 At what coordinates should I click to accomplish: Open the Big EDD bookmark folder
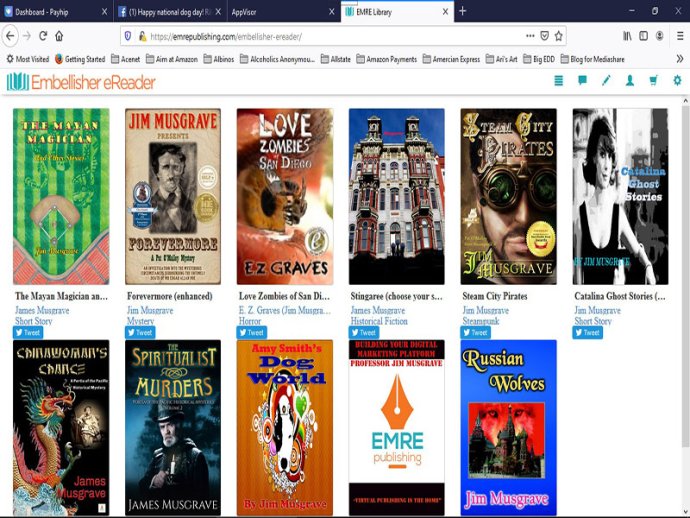(x=539, y=59)
